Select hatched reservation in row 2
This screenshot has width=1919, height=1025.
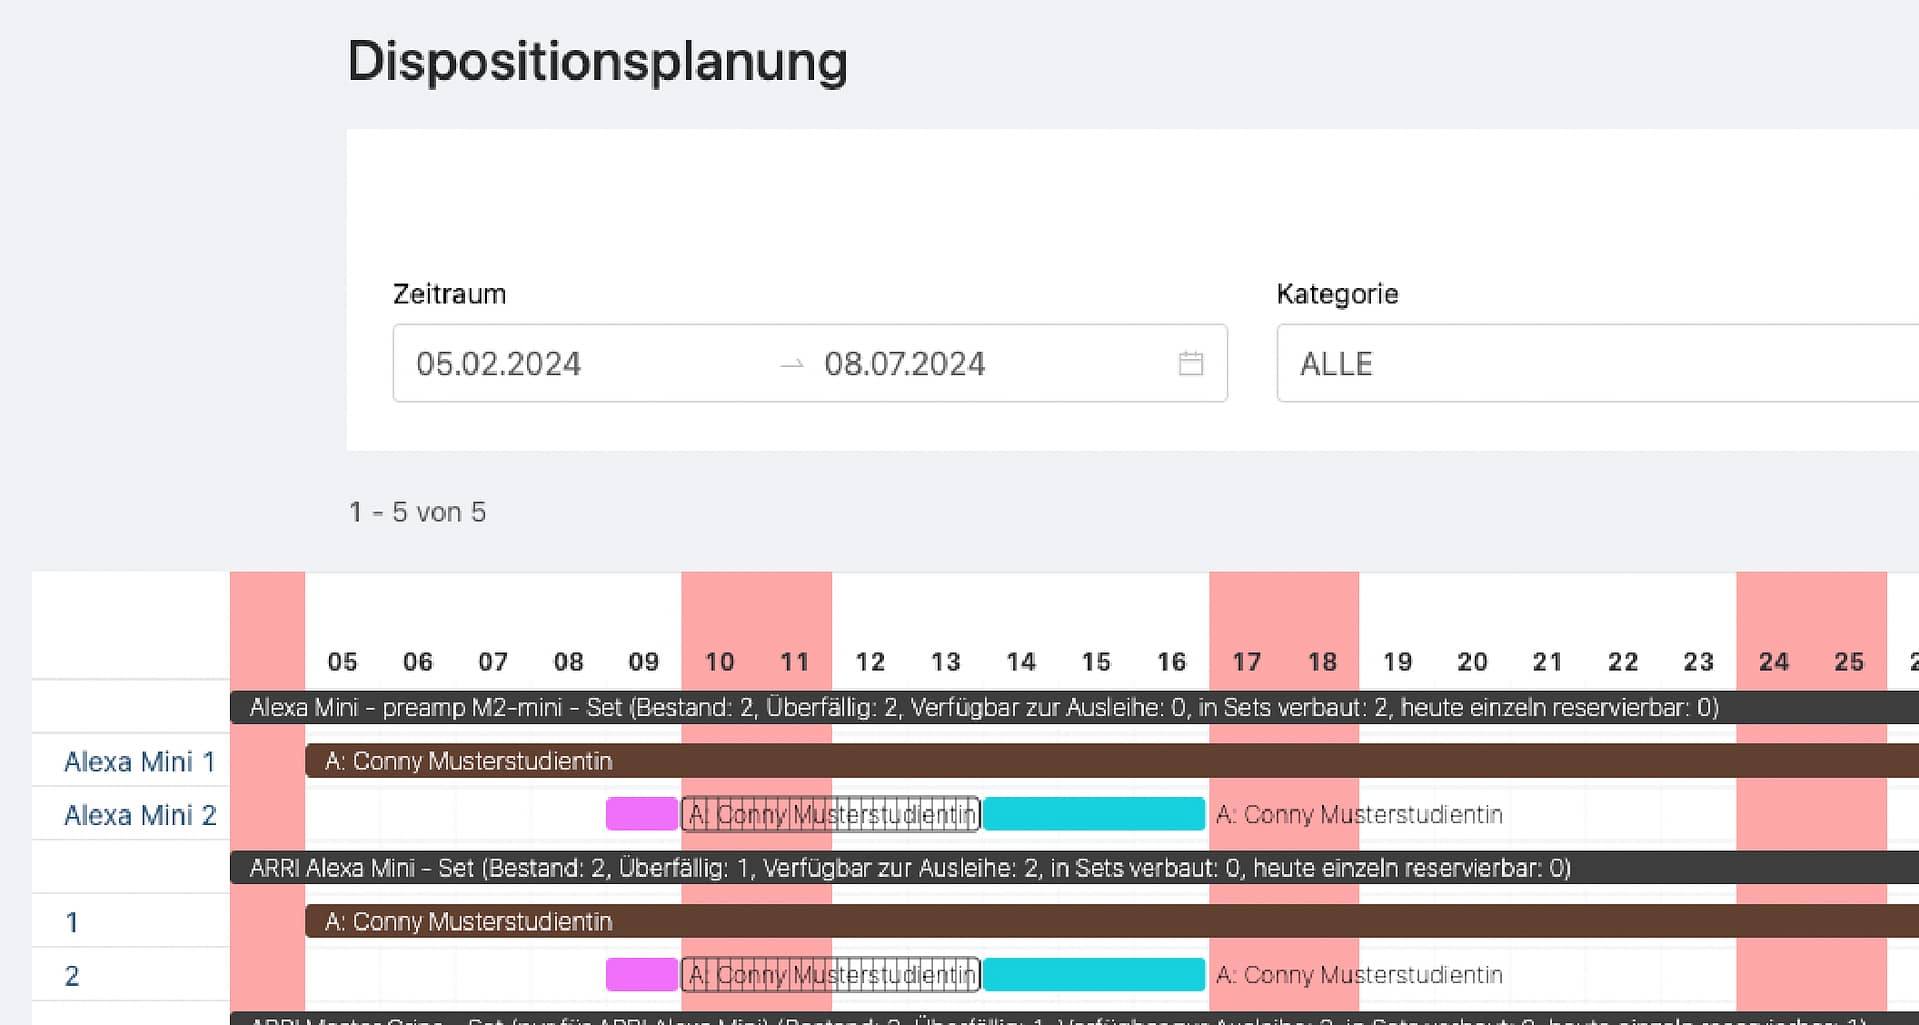click(x=830, y=974)
